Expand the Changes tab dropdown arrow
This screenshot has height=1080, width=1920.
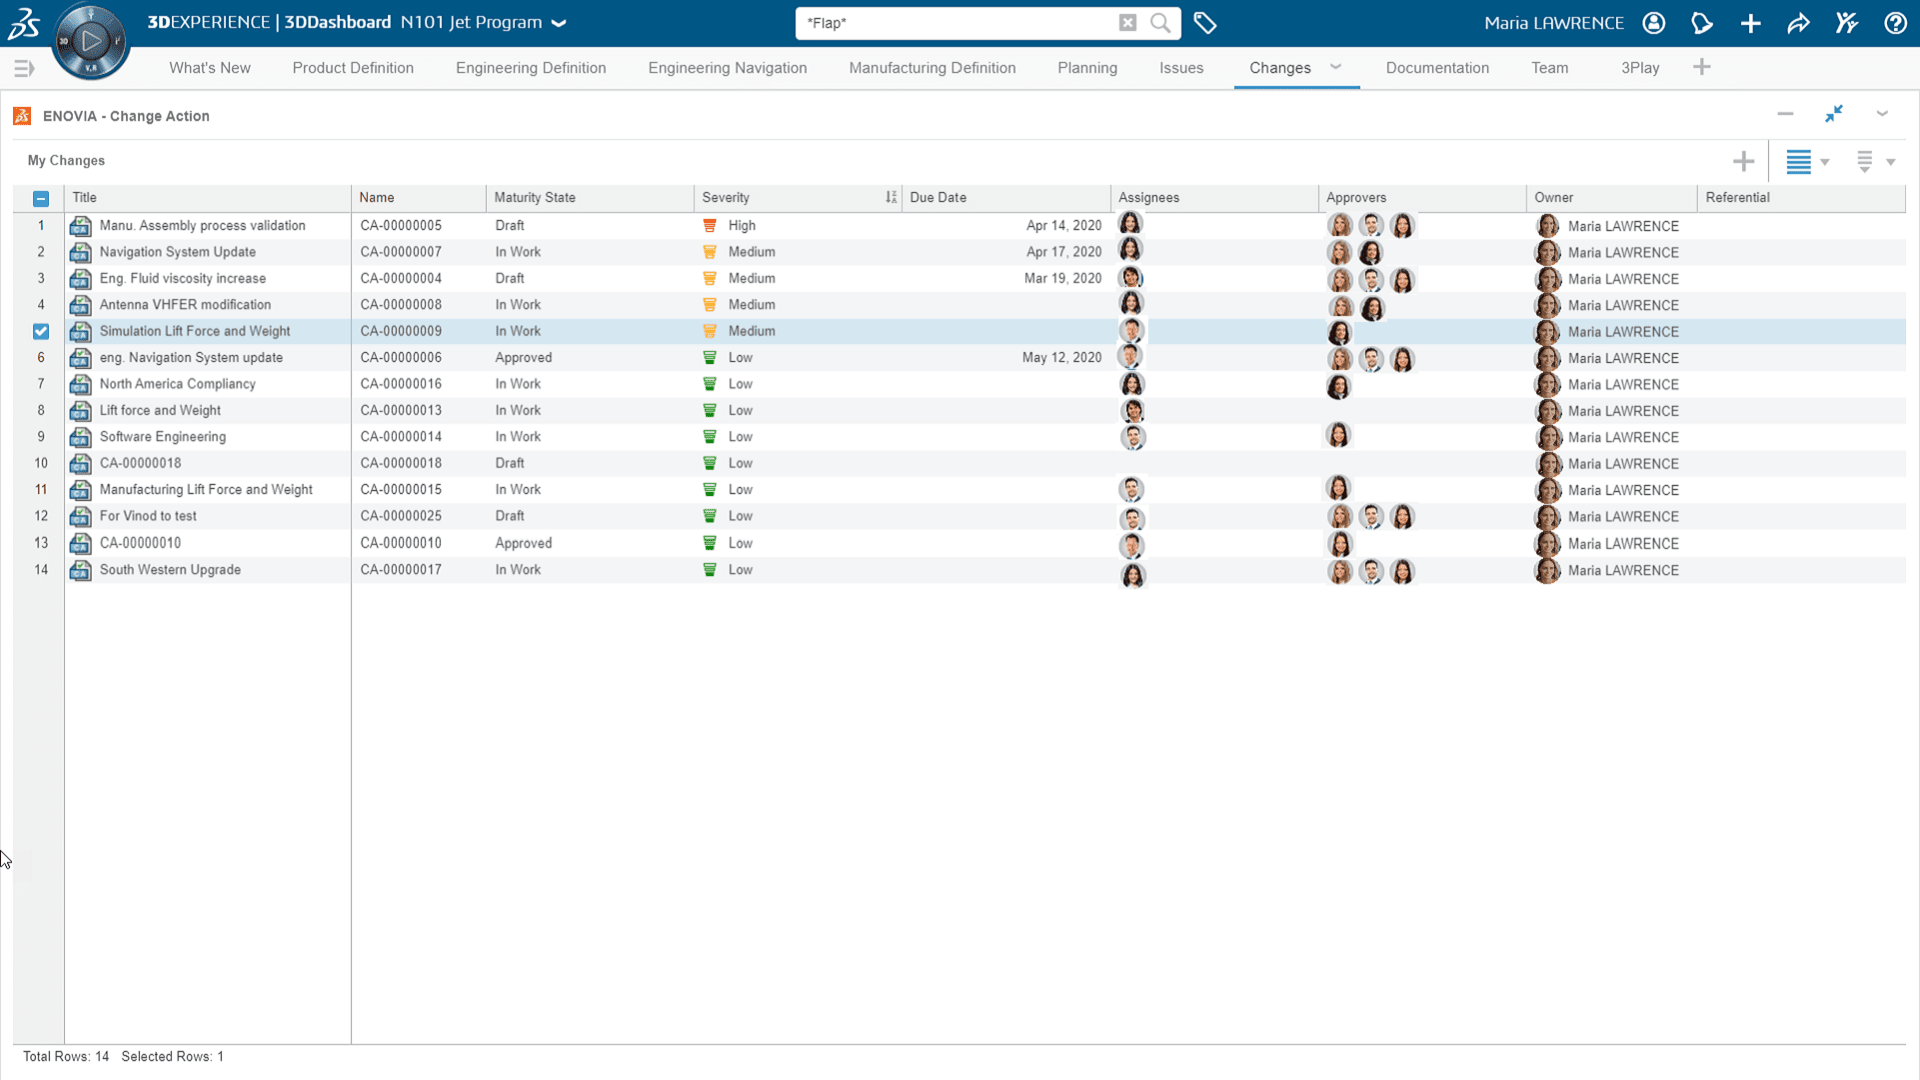pyautogui.click(x=1336, y=67)
